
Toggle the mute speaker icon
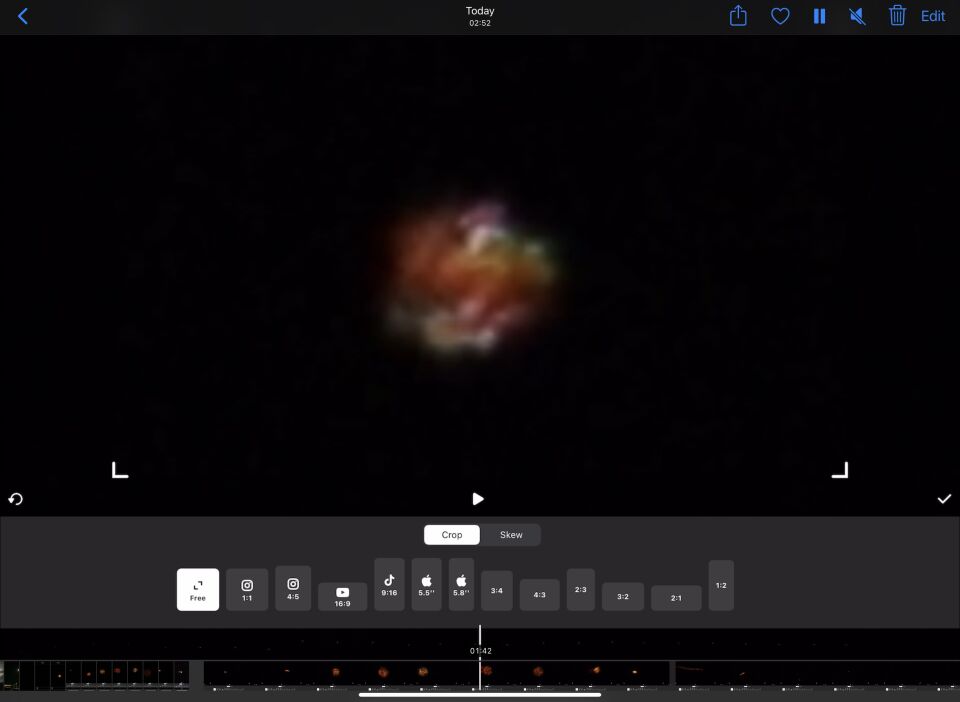857,17
